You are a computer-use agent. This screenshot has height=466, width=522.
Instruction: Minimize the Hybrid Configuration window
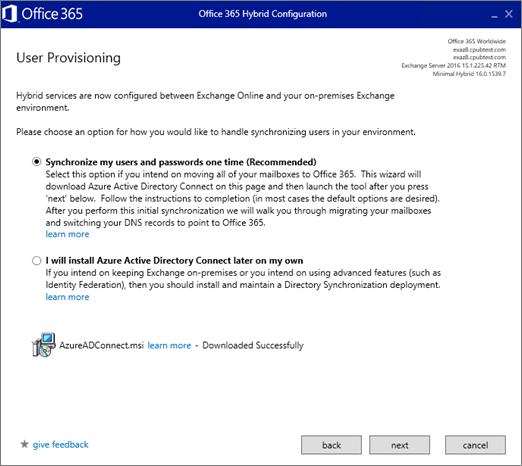[x=494, y=15]
